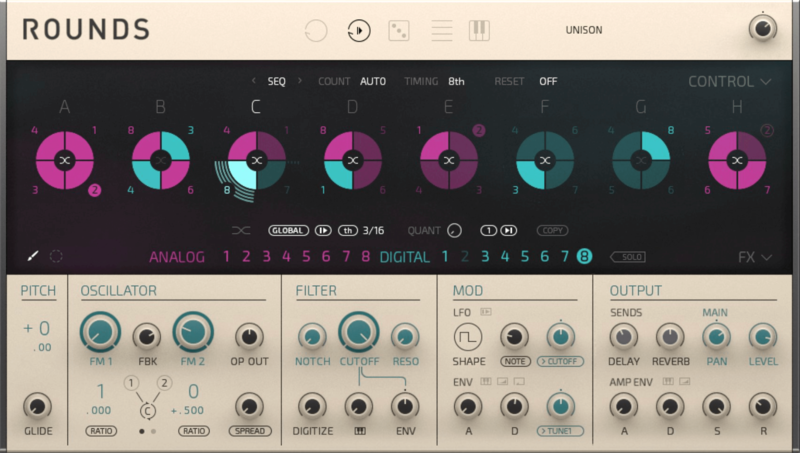Click the FM 1 knob

pyautogui.click(x=100, y=333)
